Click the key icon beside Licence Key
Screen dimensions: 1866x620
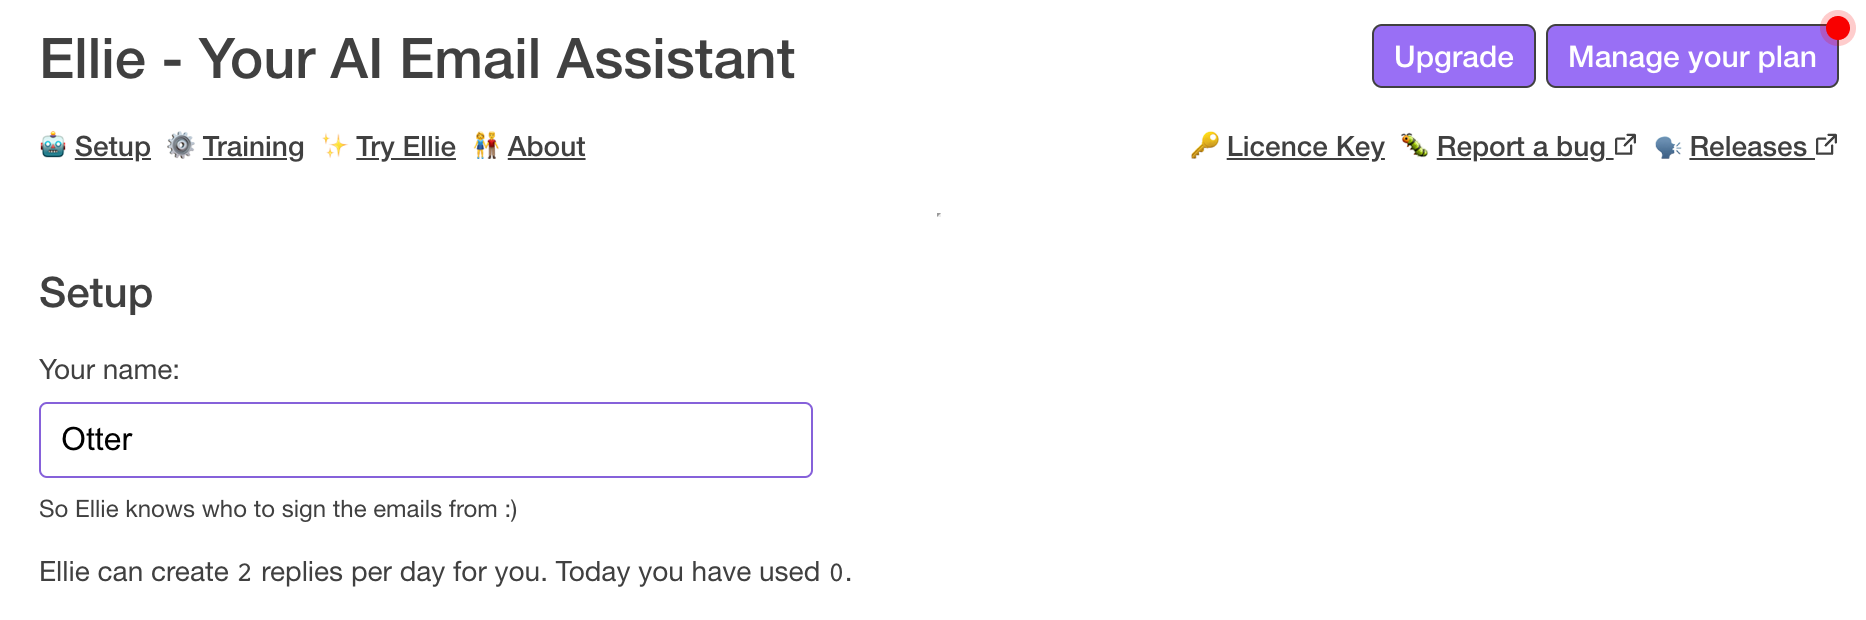(x=1204, y=146)
